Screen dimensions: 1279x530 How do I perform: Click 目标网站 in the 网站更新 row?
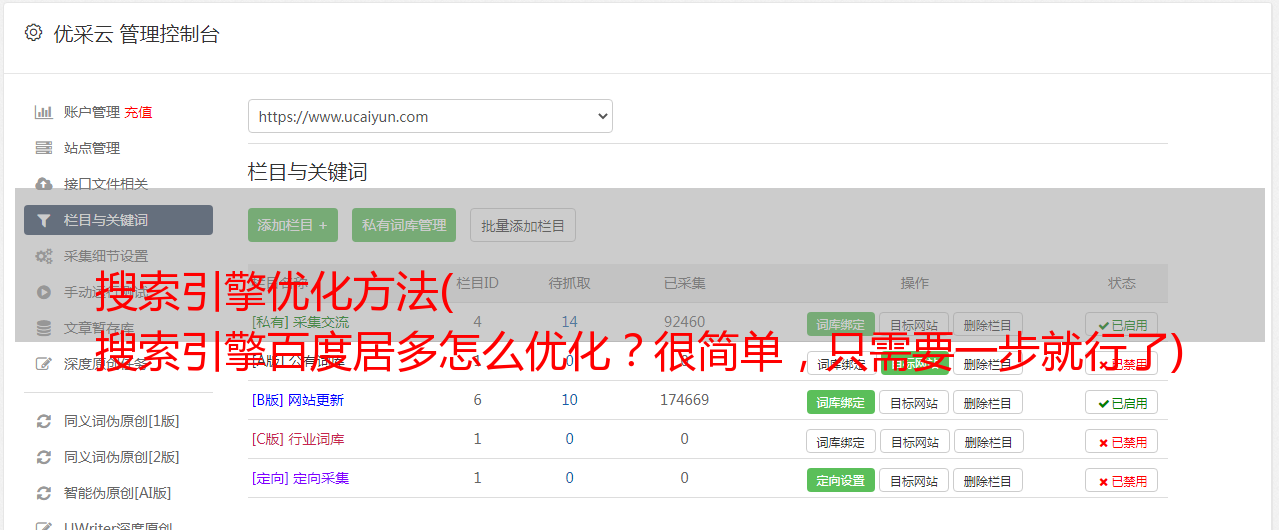[914, 402]
